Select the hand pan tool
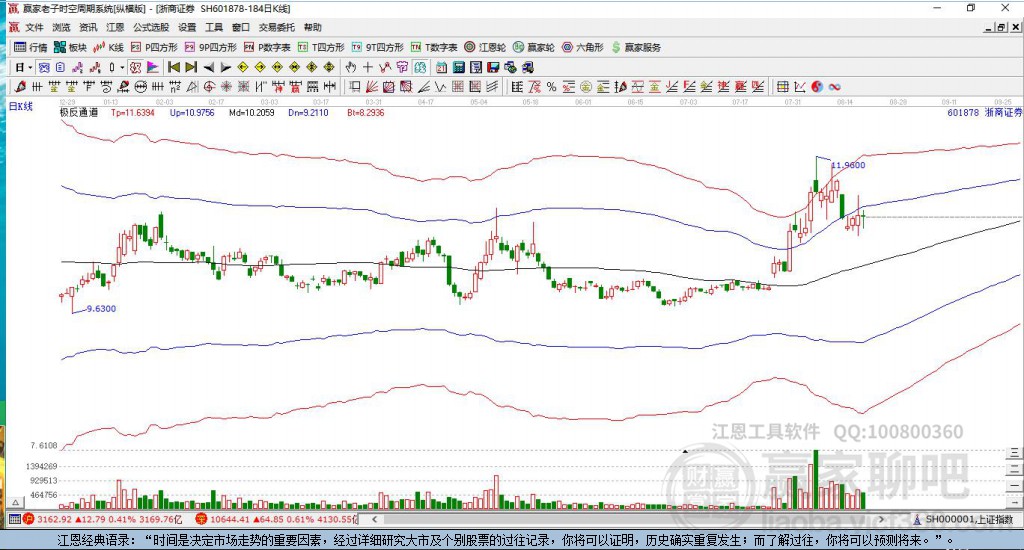Viewport: 1024px width, 550px height. [351, 67]
